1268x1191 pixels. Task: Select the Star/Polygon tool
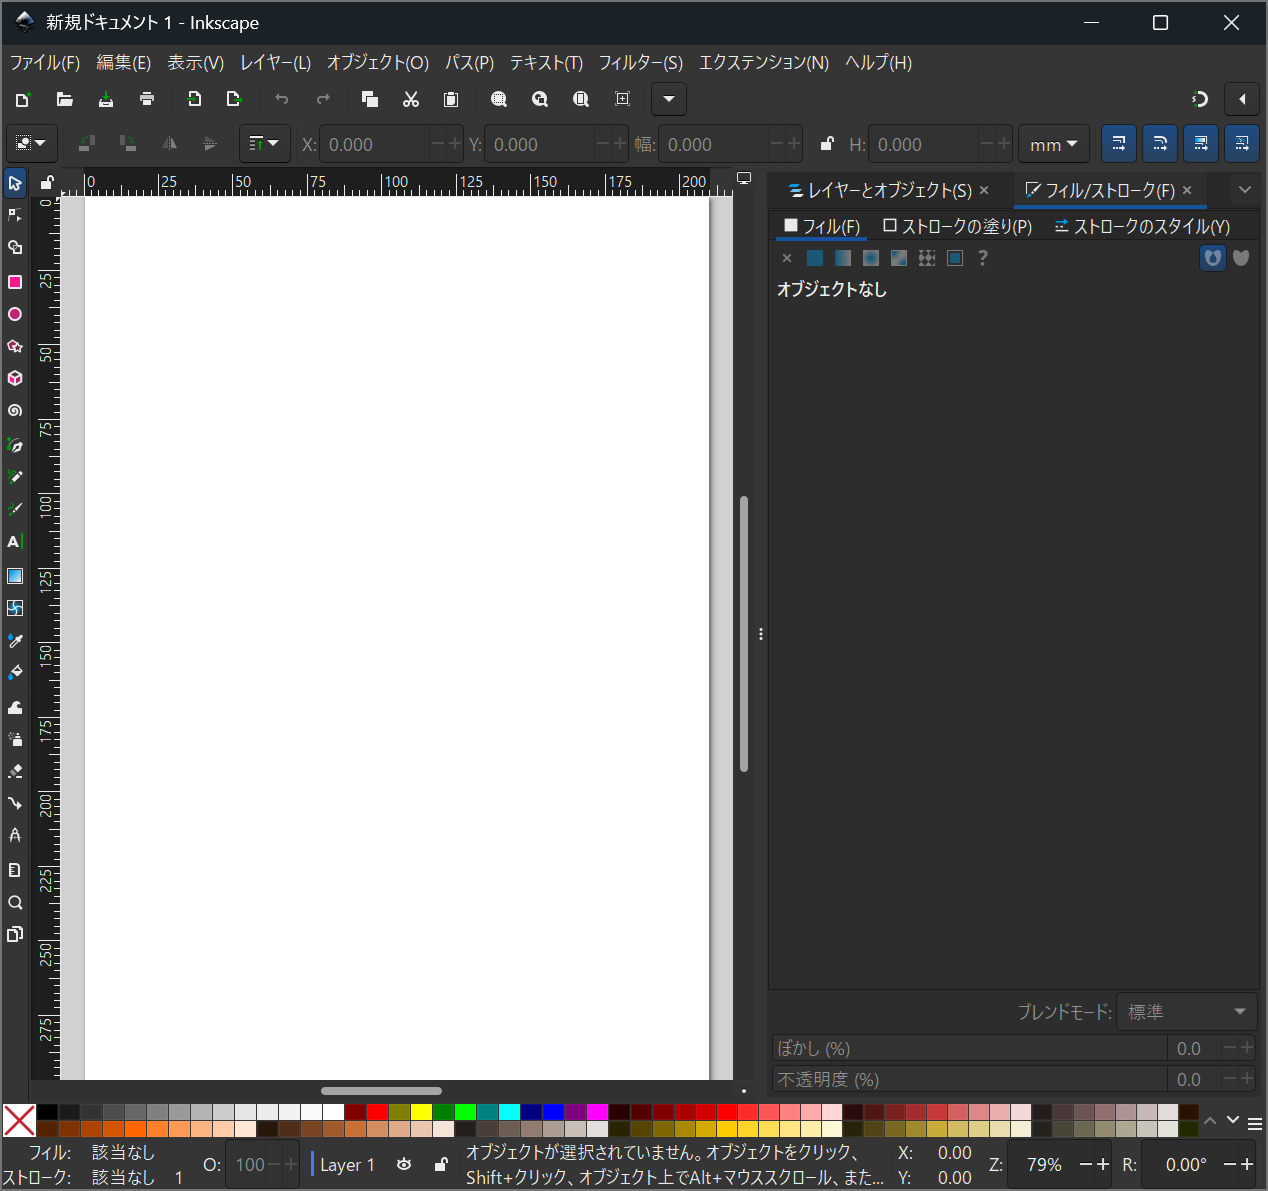pos(15,346)
